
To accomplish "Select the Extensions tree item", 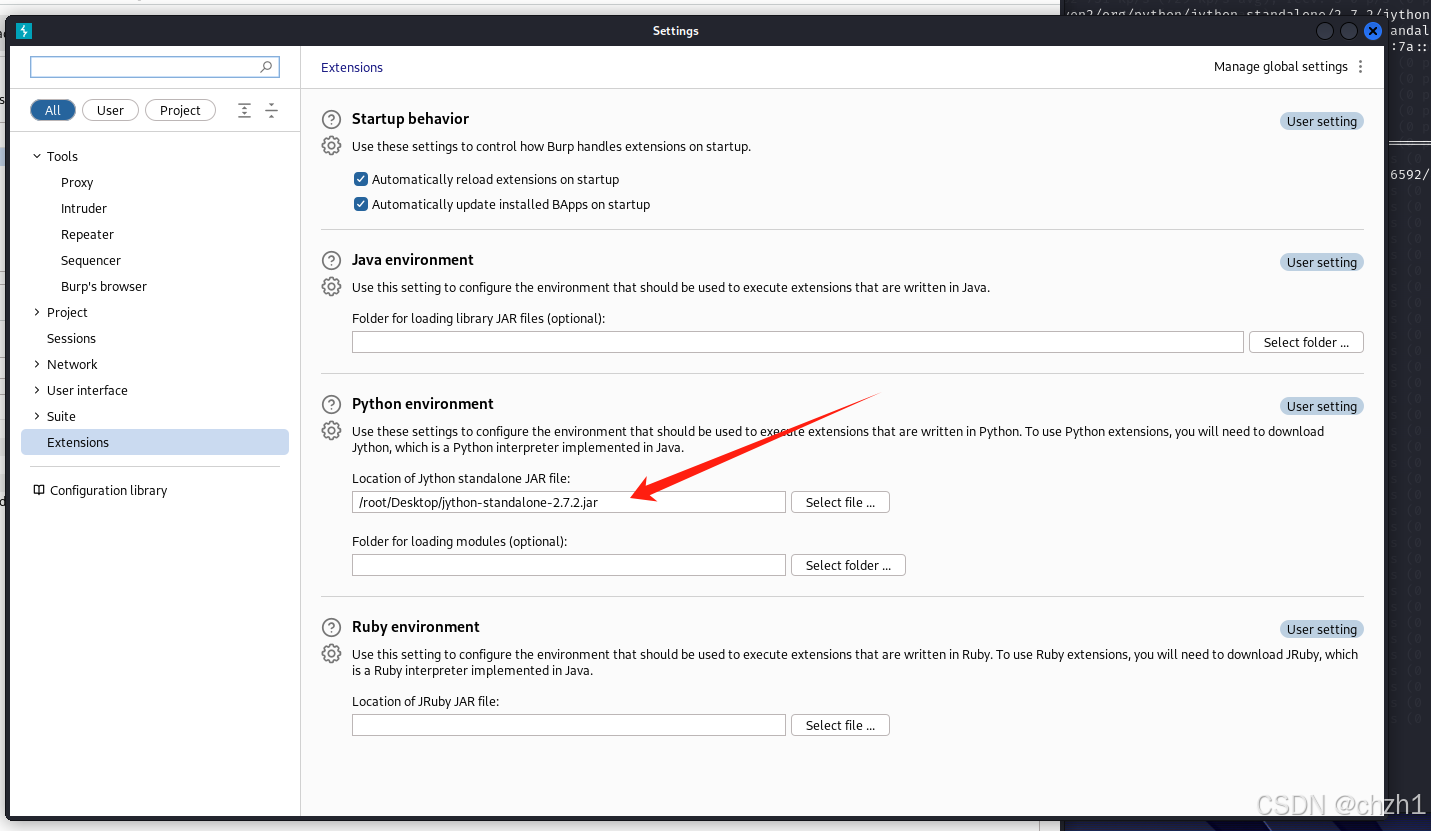I will point(155,442).
